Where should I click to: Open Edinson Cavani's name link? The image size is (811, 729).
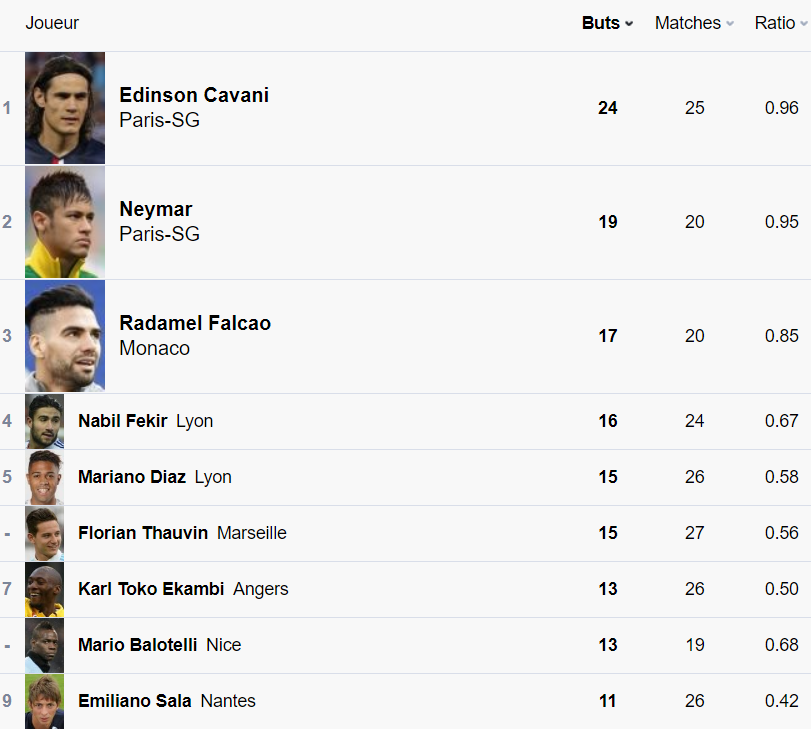pos(194,95)
